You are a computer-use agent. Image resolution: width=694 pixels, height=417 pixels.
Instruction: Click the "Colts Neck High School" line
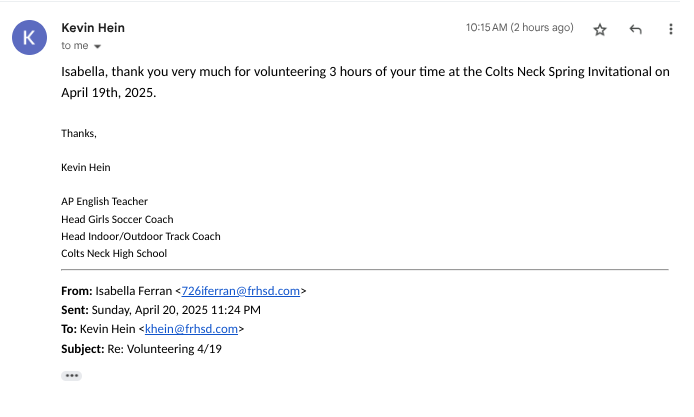(x=114, y=253)
